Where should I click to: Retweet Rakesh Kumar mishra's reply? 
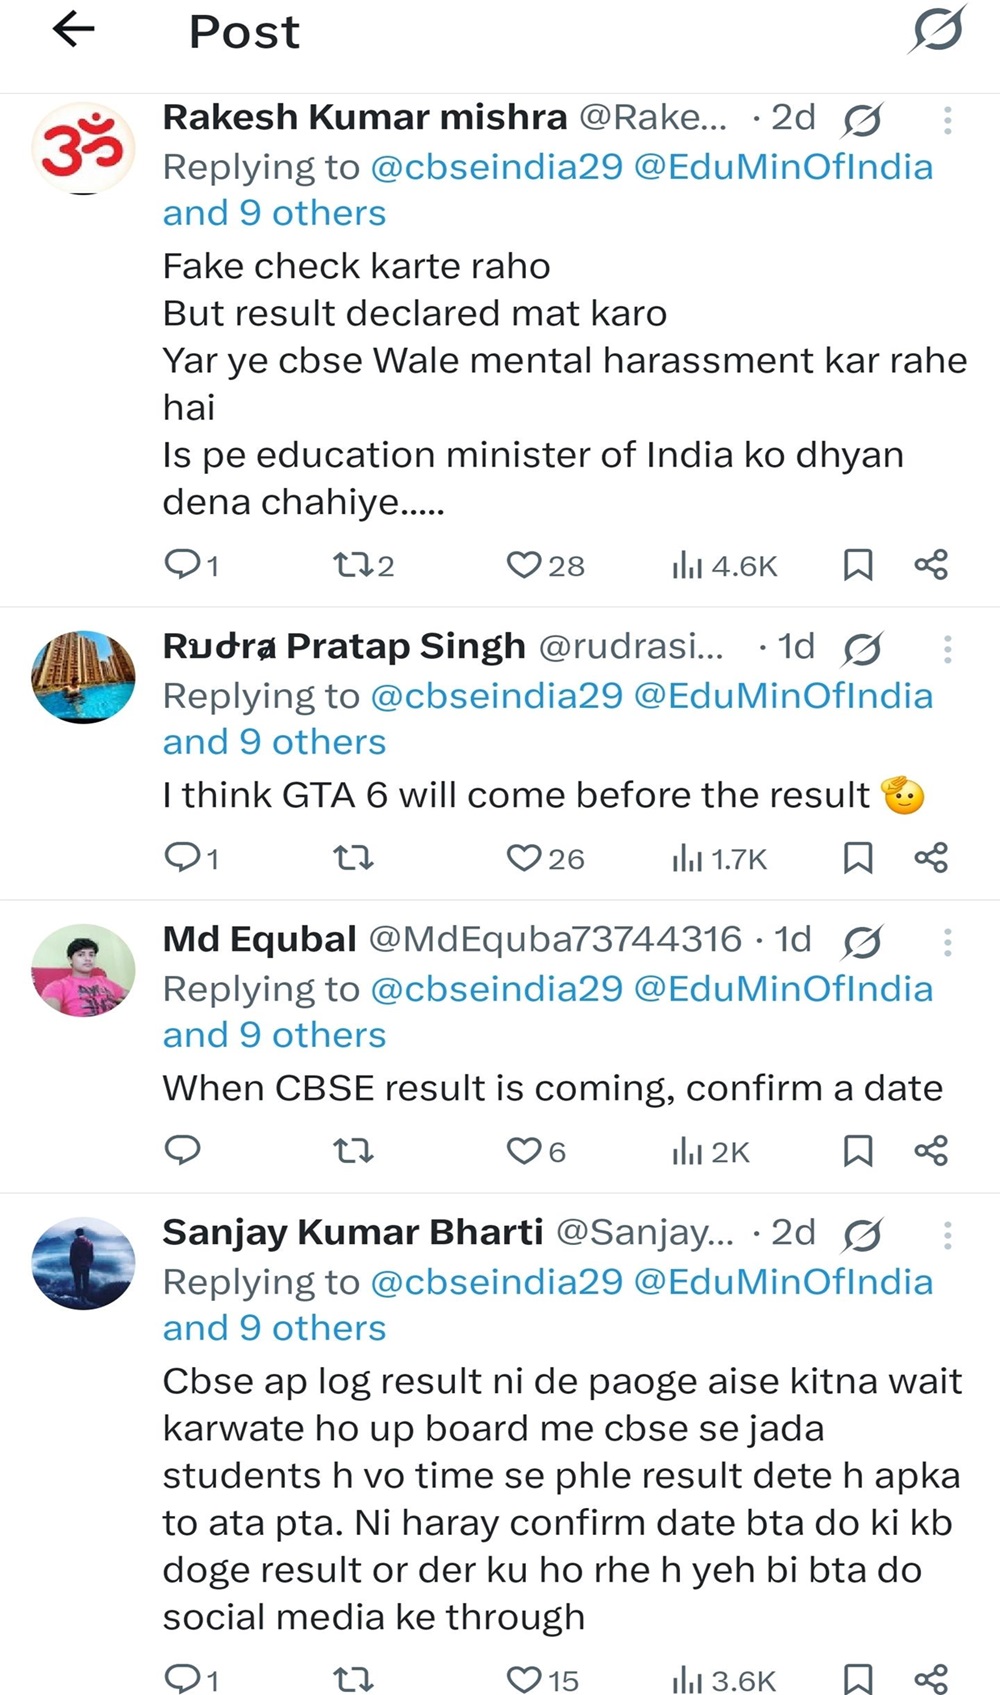tap(353, 566)
